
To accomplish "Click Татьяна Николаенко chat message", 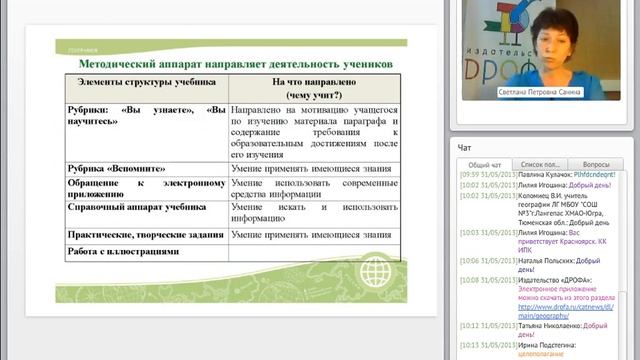I will [x=533, y=330].
